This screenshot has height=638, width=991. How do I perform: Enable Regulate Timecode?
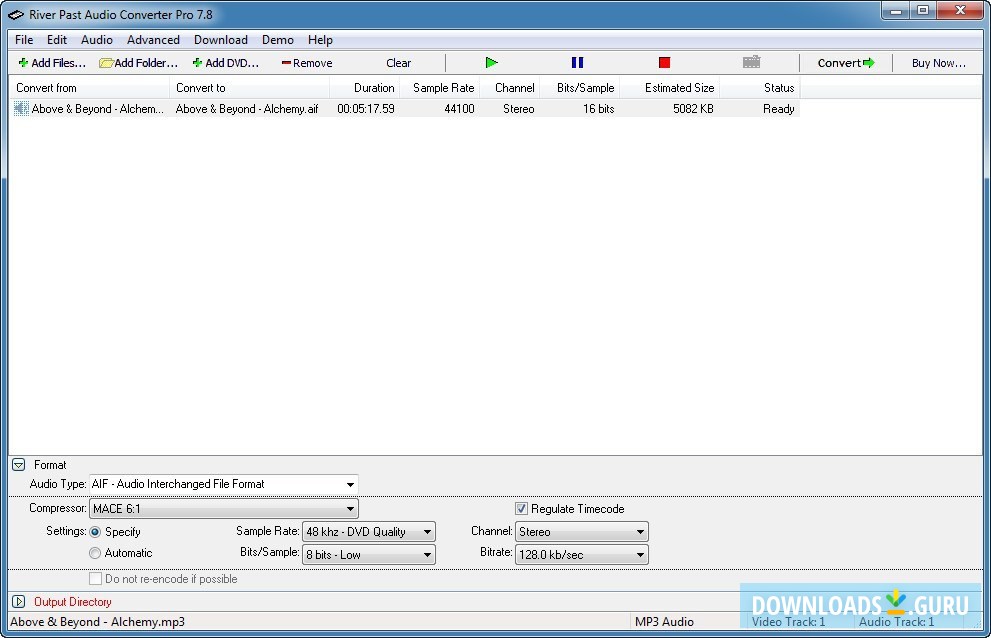(x=521, y=508)
